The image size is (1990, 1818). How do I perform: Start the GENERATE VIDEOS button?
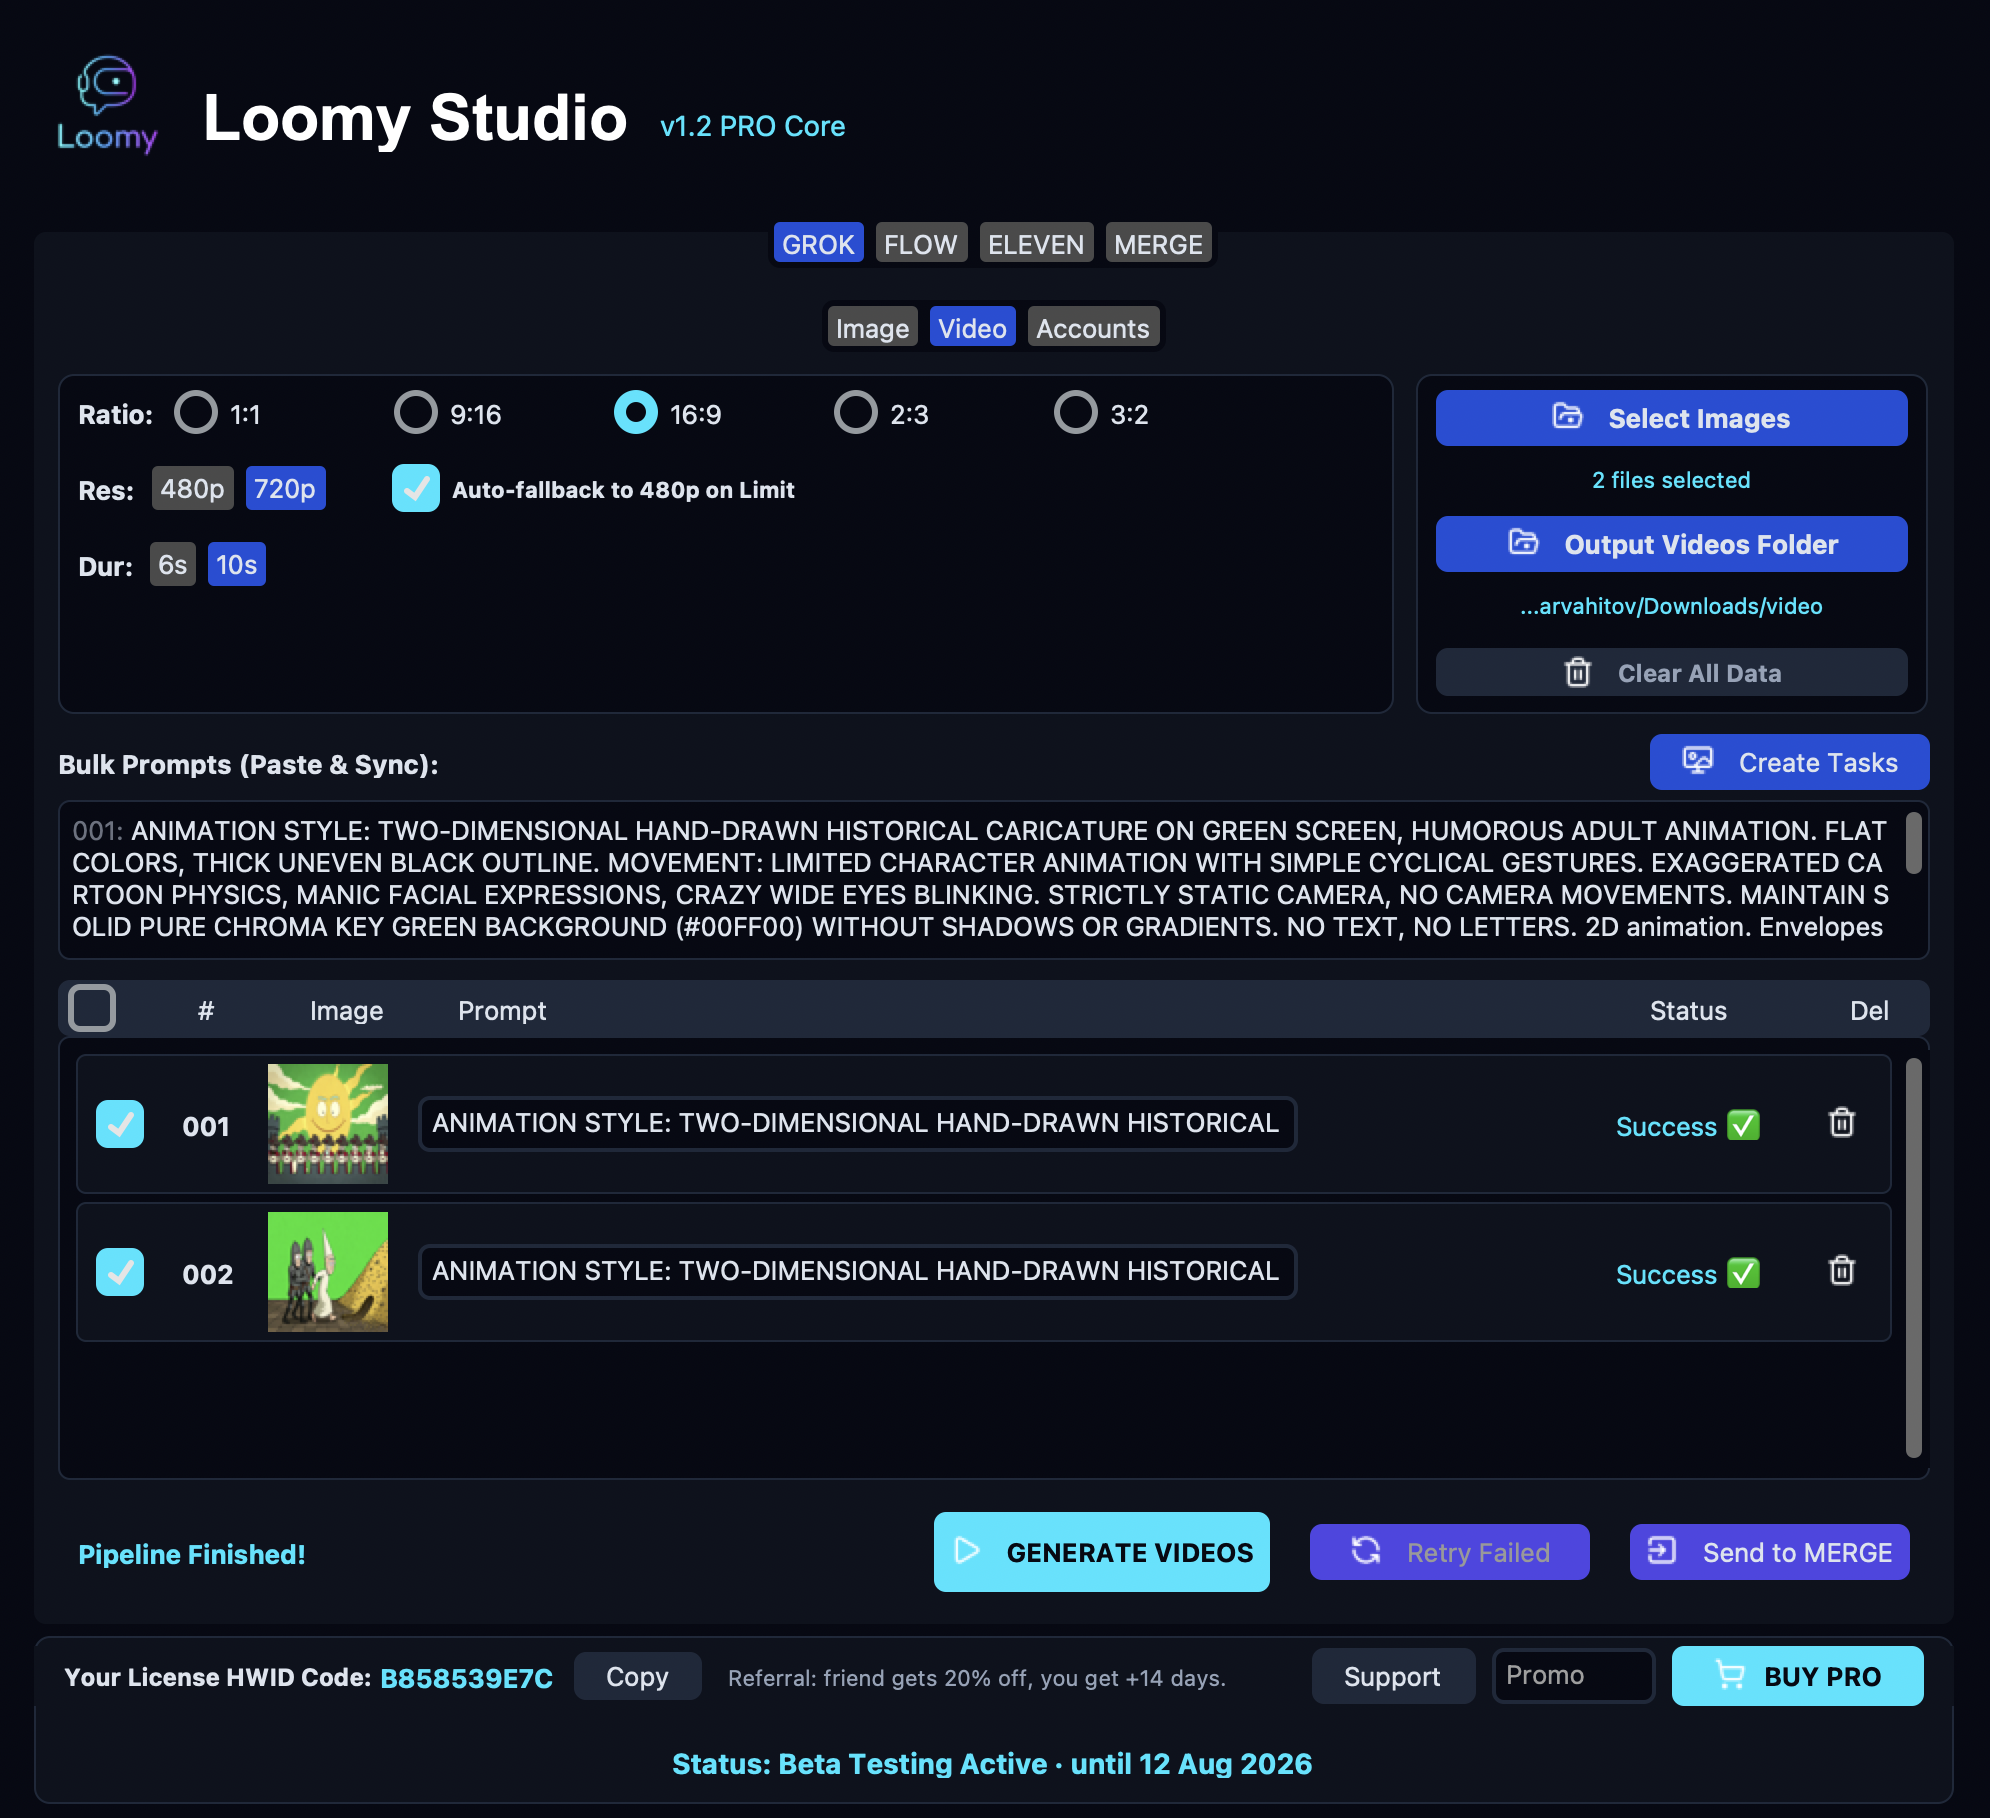1101,1552
